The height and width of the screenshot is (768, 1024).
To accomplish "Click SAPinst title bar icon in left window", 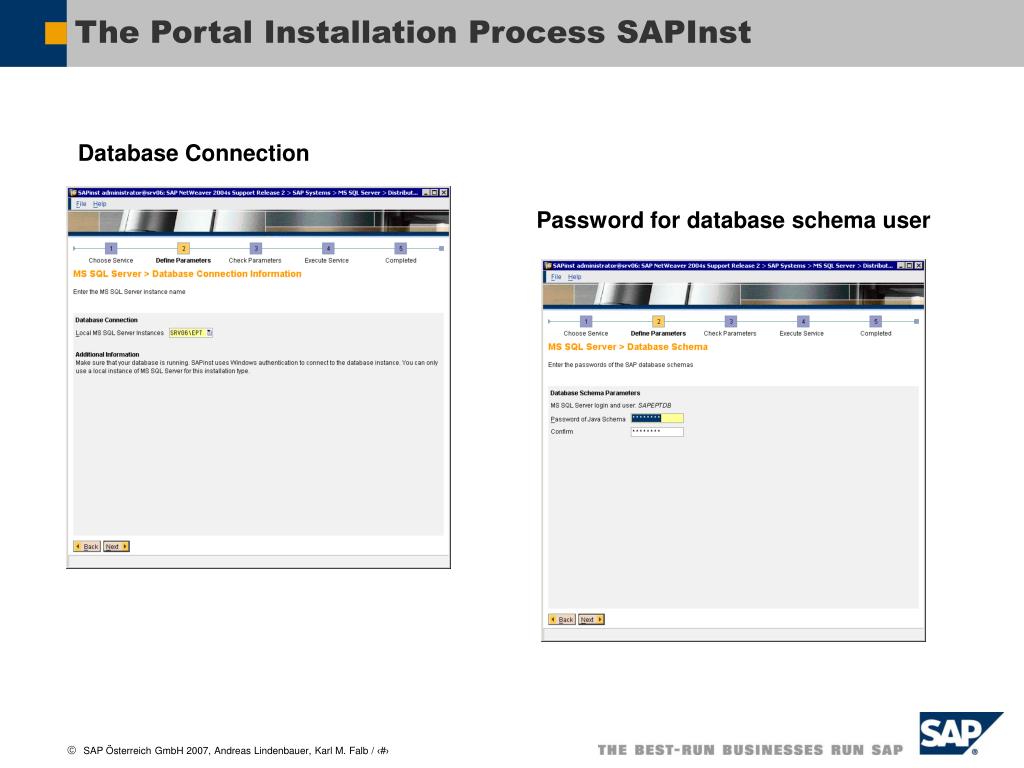I will tap(73, 193).
